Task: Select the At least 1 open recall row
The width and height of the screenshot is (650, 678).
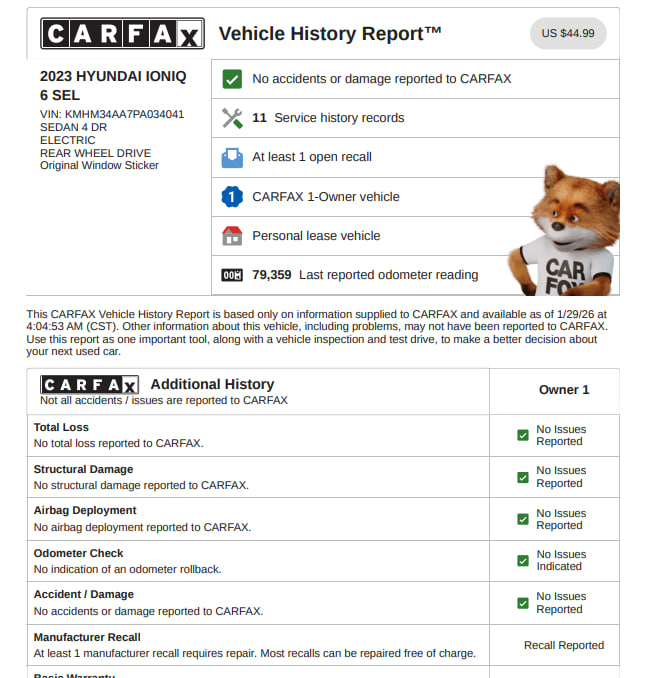Action: click(x=312, y=157)
